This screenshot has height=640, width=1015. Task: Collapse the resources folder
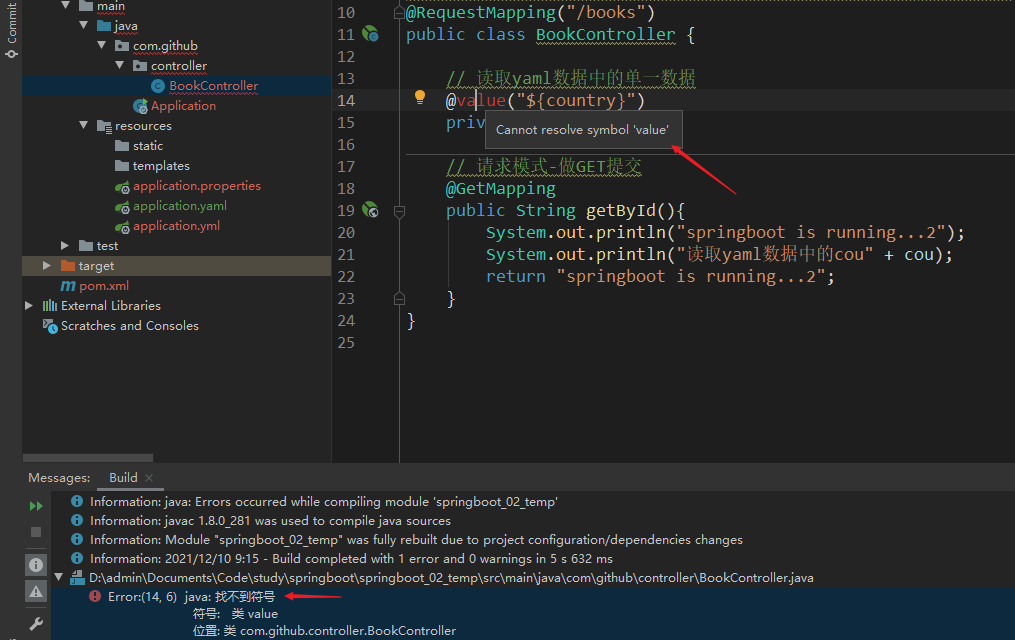tap(84, 126)
